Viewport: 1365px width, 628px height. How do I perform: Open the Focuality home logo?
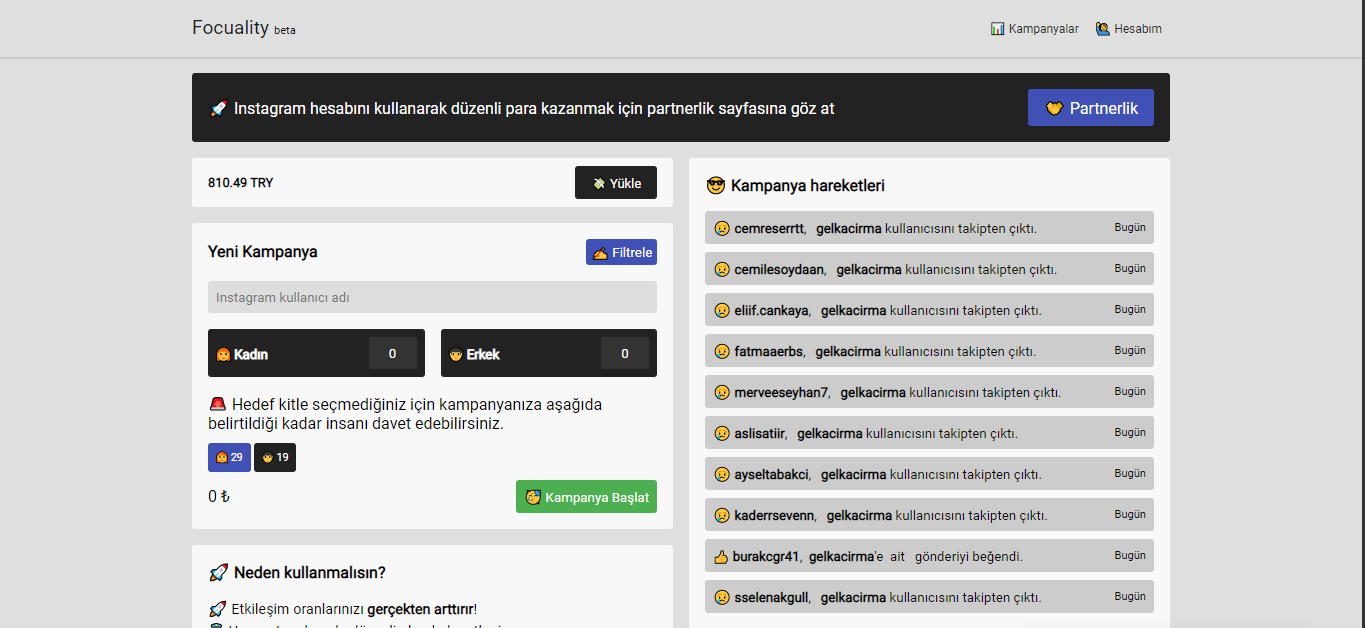pos(230,28)
